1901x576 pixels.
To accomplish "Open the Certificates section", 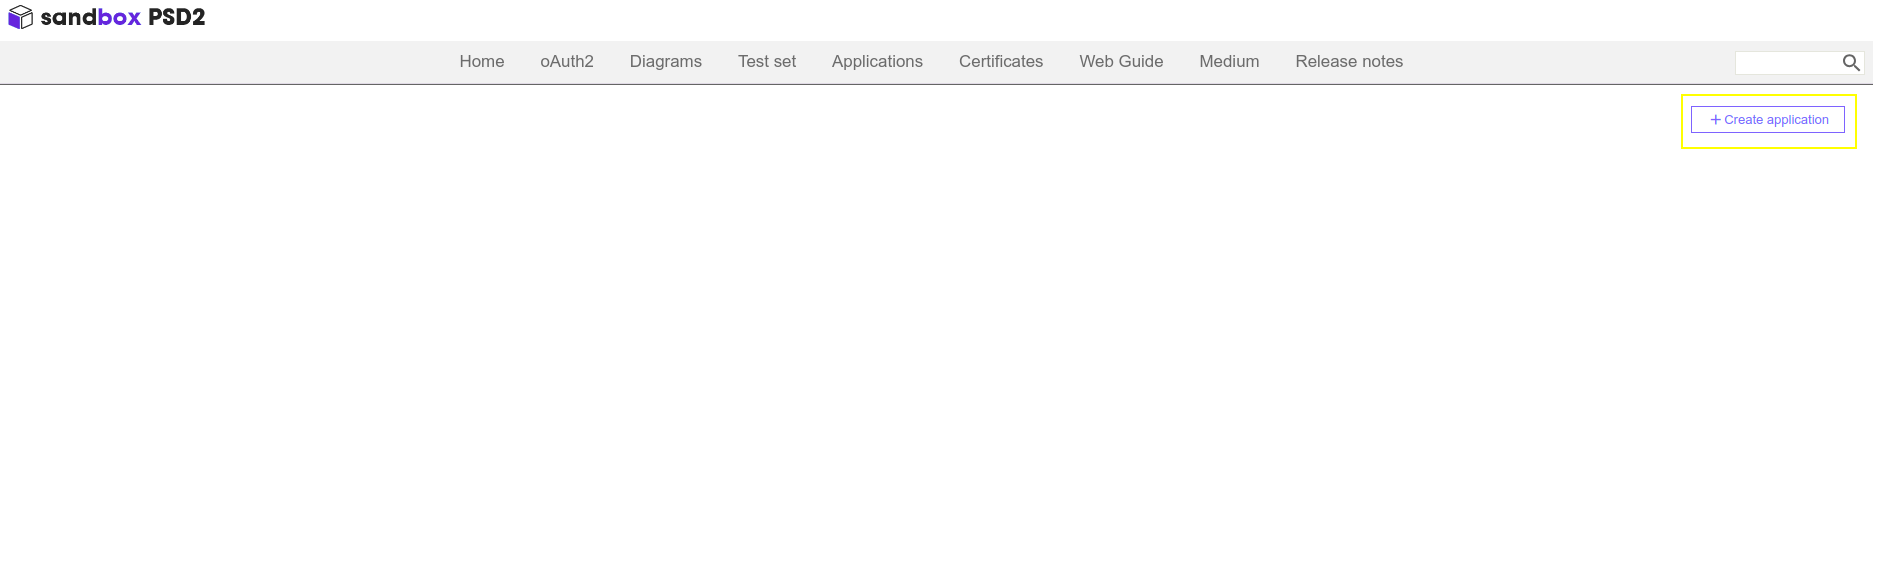I will click(1000, 62).
